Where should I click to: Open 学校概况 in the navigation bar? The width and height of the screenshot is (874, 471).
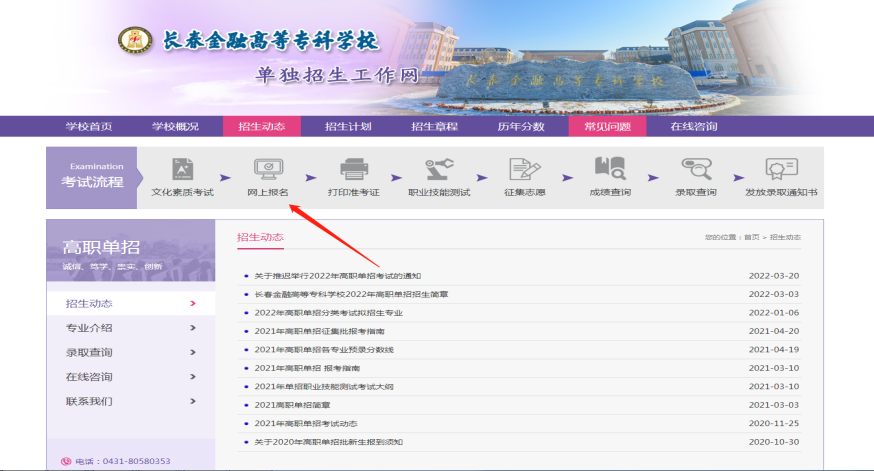[x=176, y=127]
